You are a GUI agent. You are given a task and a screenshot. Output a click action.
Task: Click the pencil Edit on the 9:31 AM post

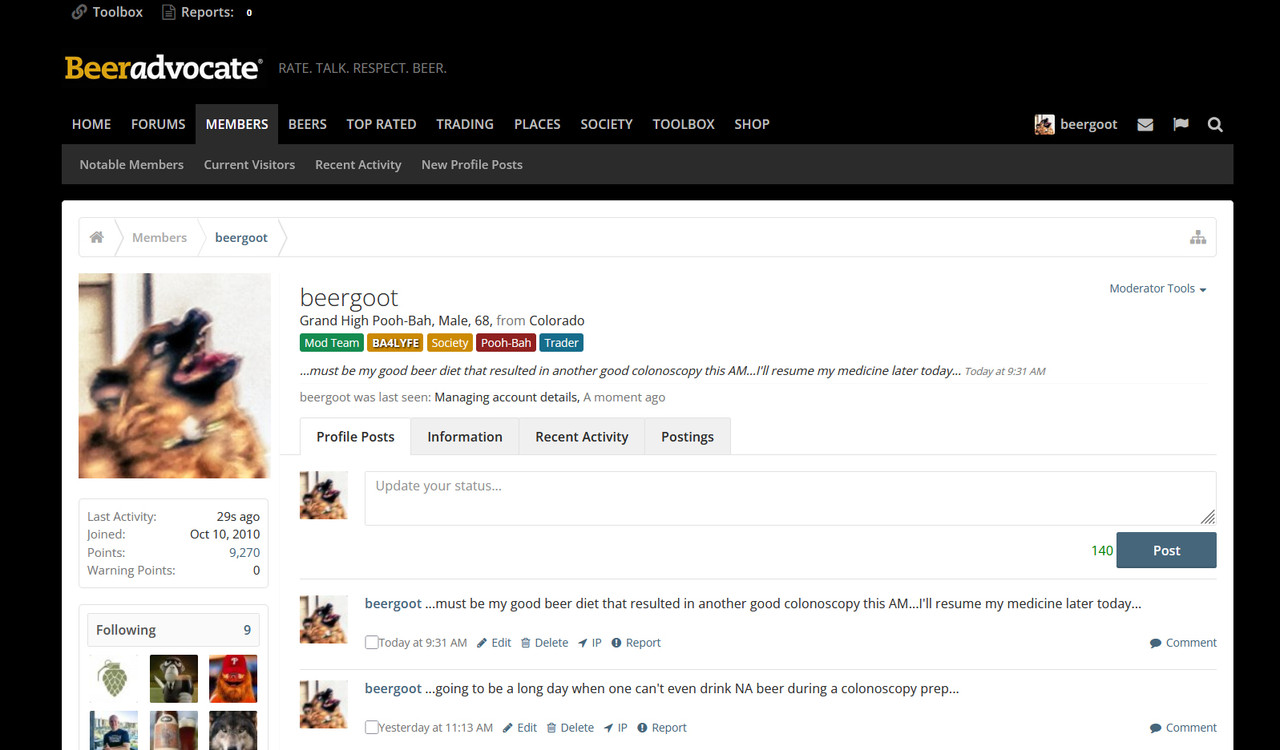[x=494, y=643]
